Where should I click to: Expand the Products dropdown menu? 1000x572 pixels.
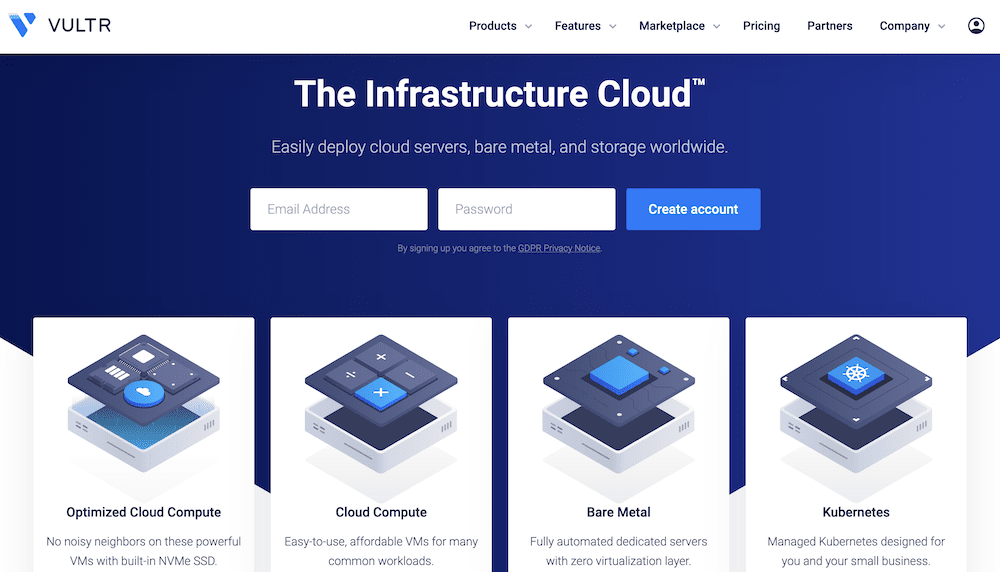coord(500,26)
